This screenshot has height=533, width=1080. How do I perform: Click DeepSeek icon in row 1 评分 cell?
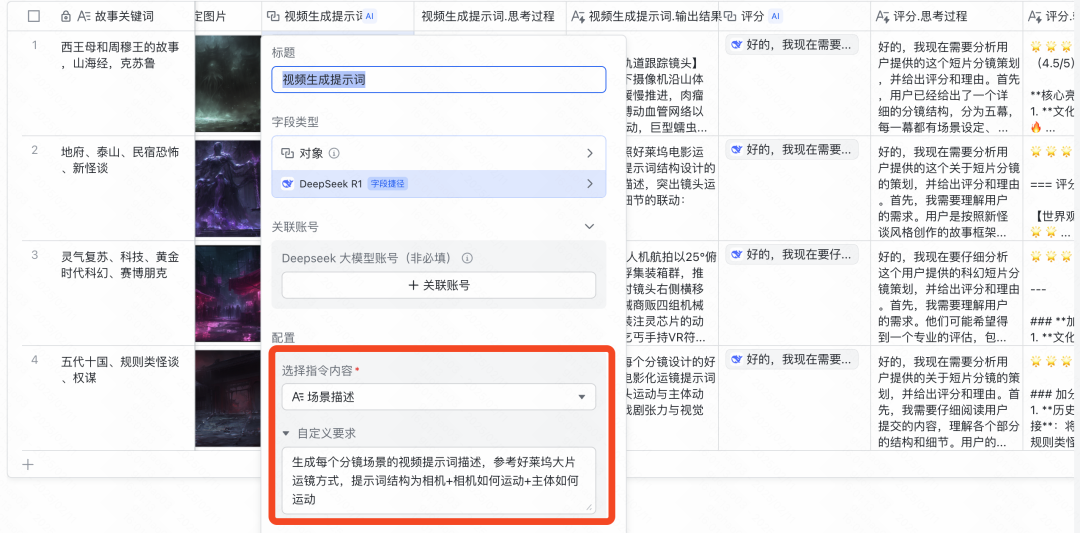tap(737, 45)
